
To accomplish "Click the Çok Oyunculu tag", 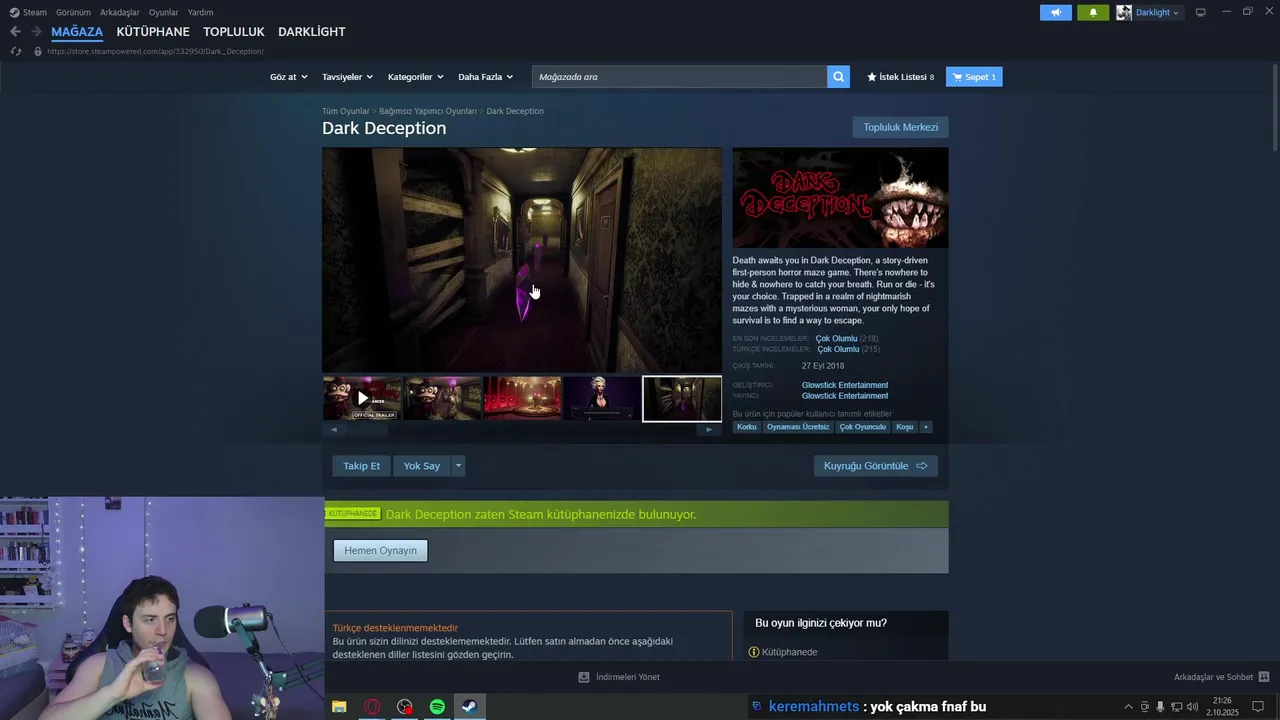I will pos(862,427).
